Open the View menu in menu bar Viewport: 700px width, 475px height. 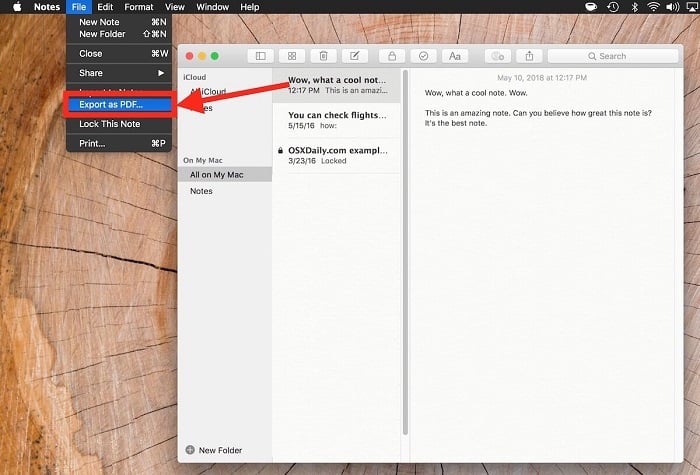click(175, 7)
